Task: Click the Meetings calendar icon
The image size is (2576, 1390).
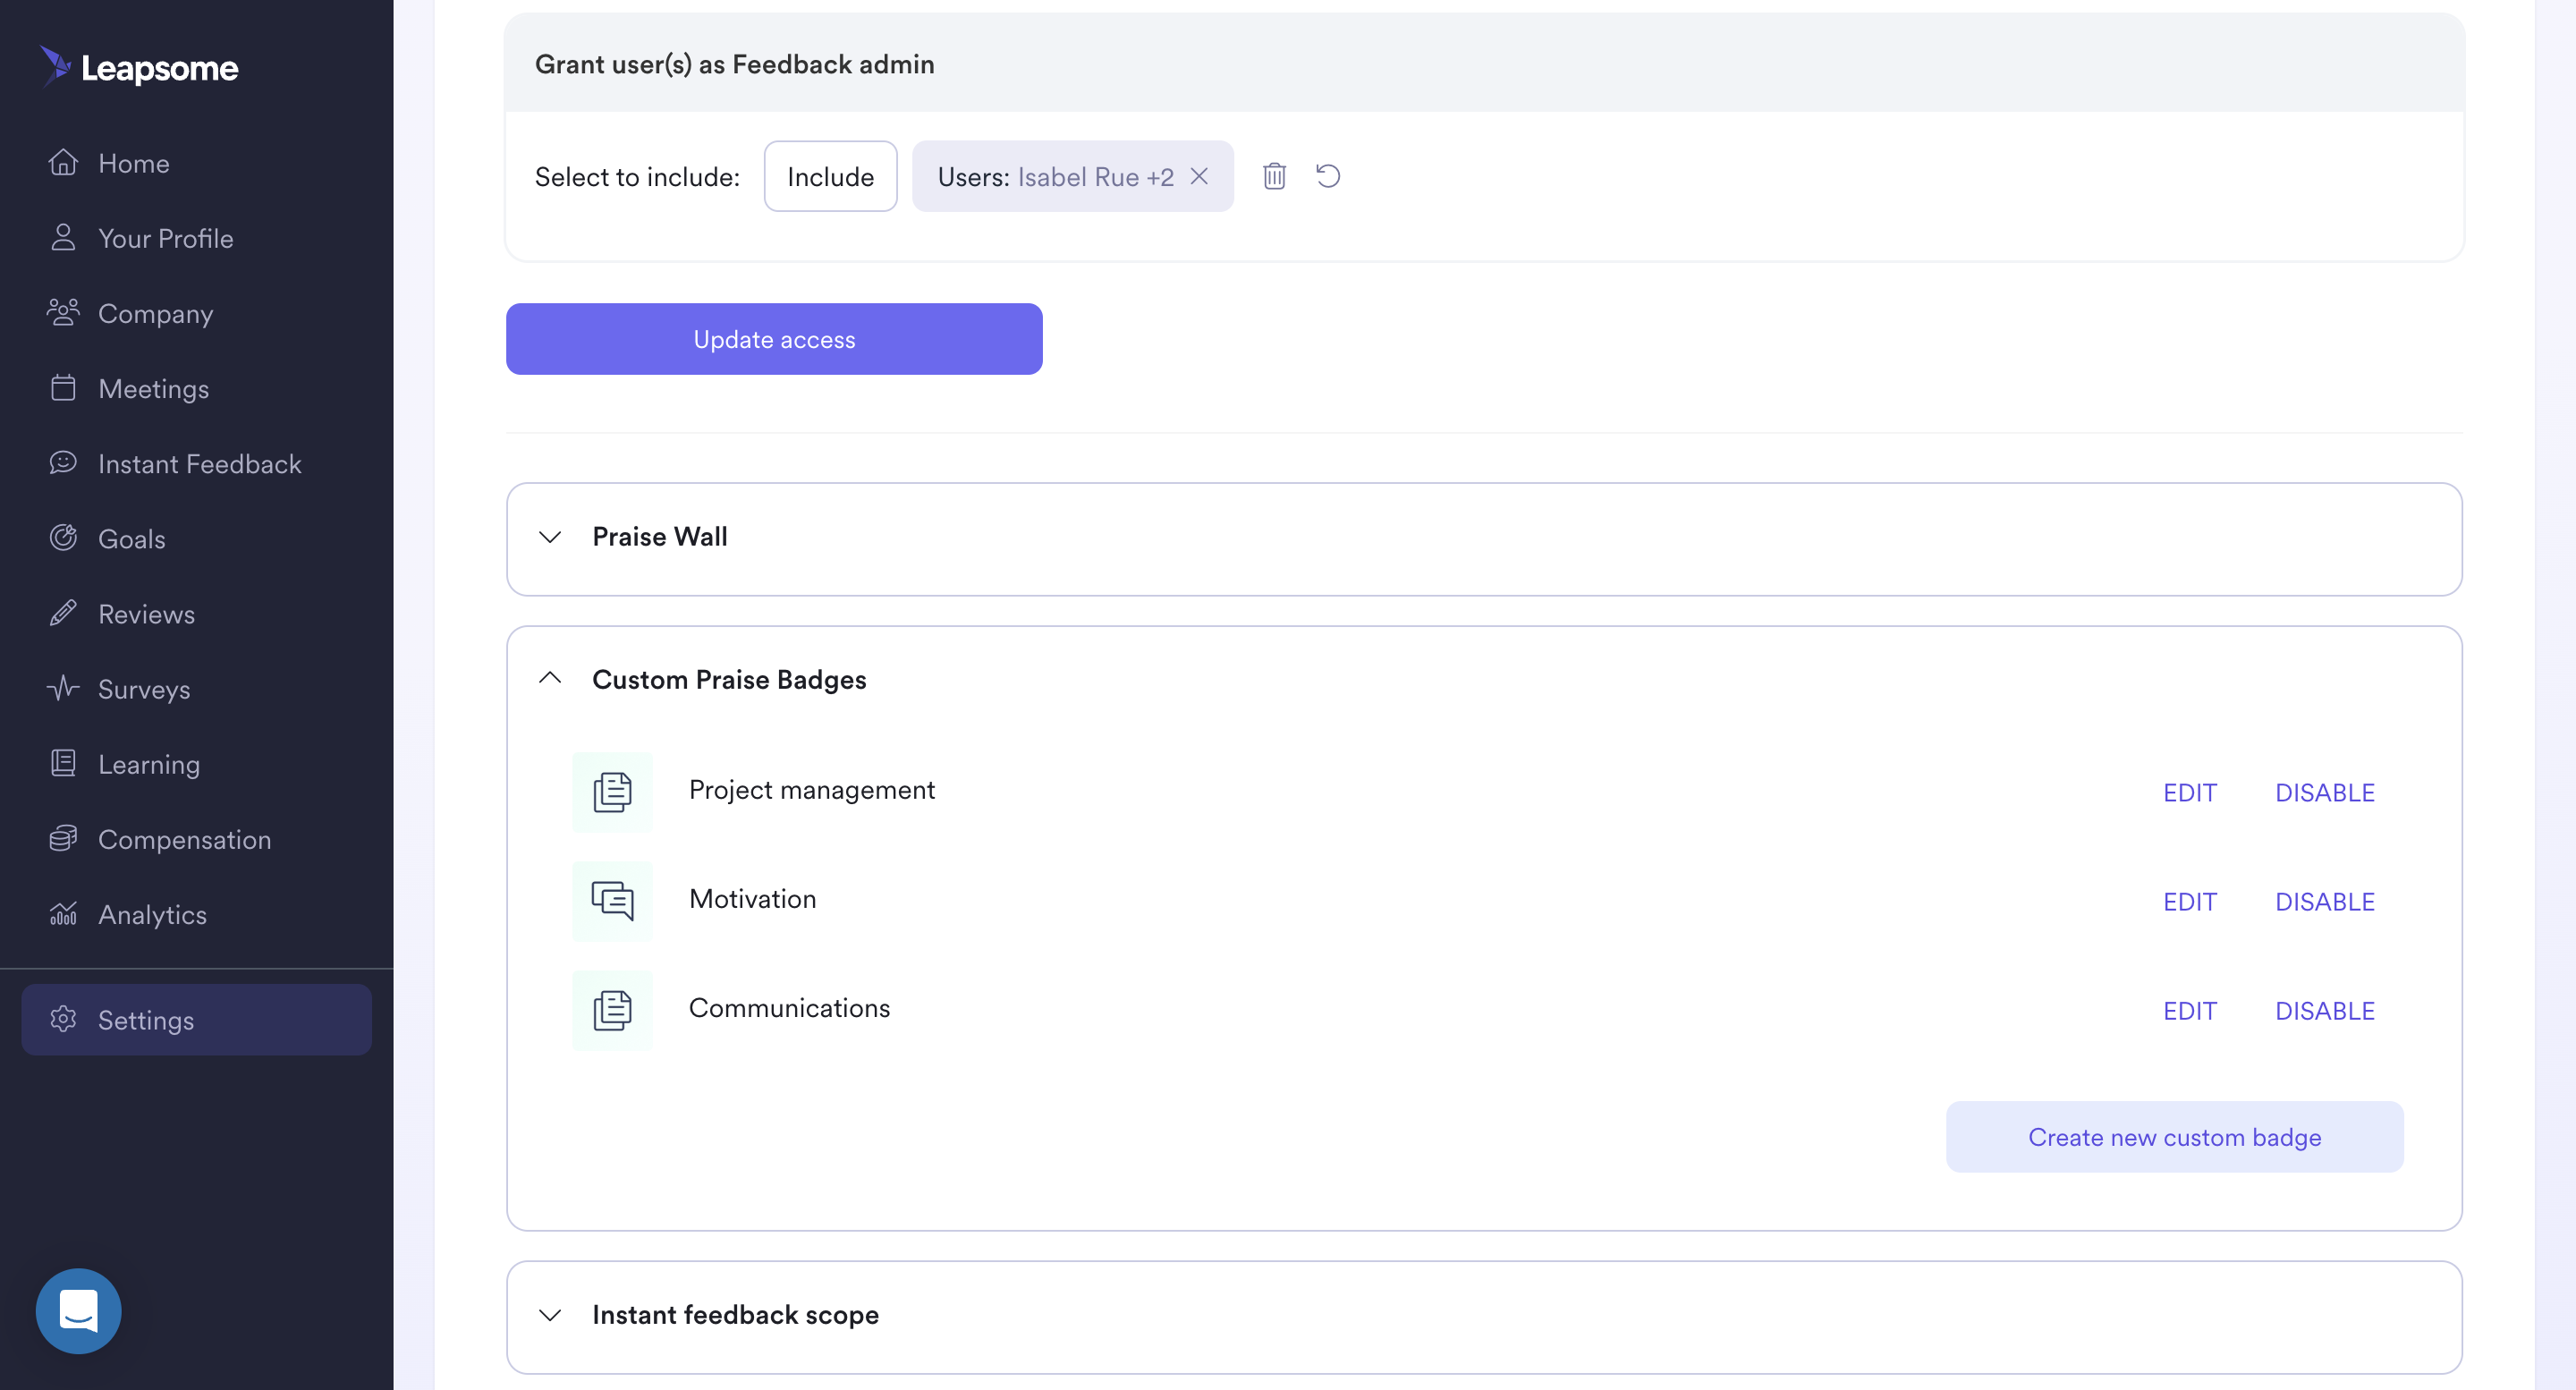Action: coord(63,387)
